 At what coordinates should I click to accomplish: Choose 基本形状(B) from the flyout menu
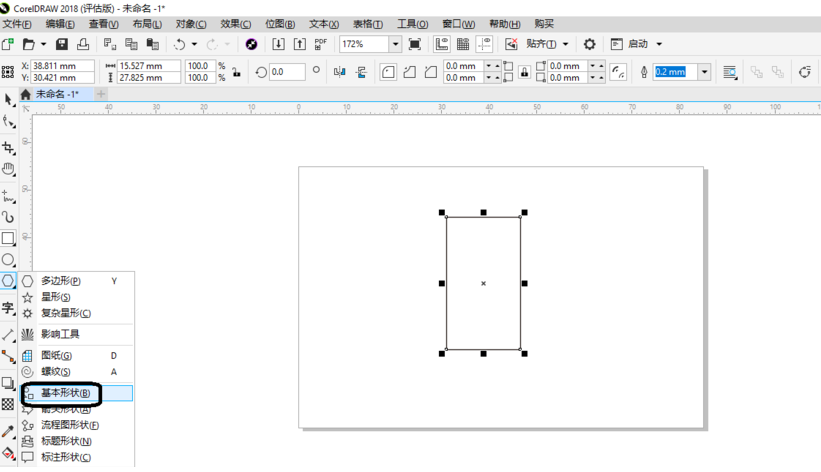tap(66, 393)
